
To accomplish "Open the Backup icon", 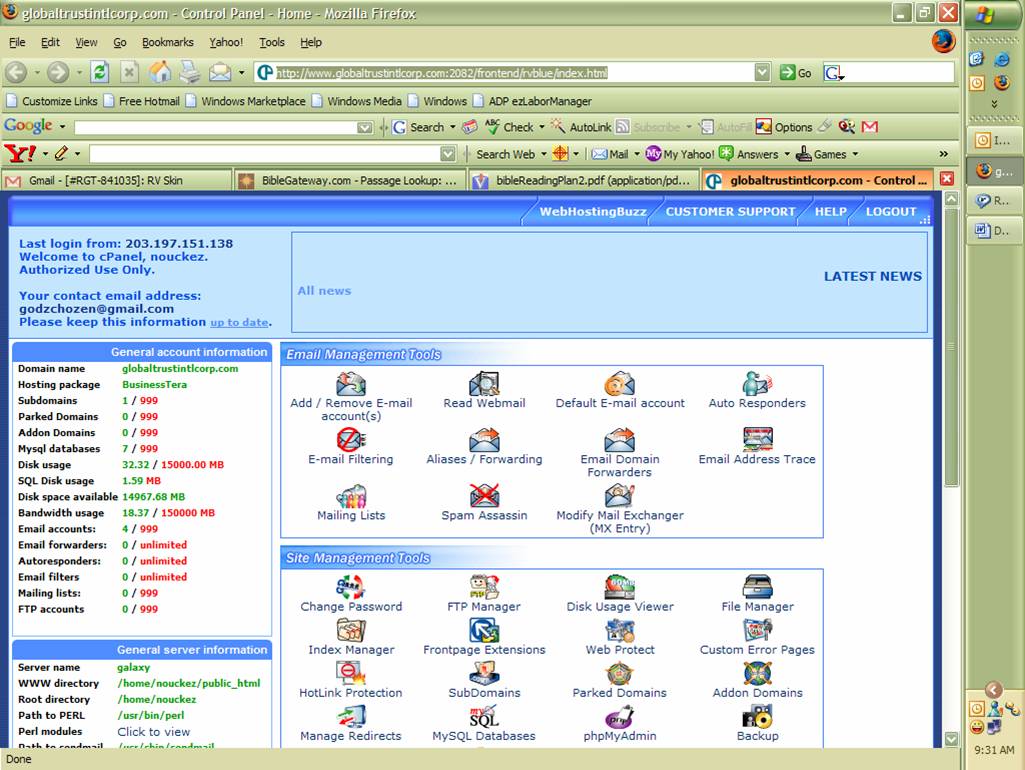I will tap(757, 717).
